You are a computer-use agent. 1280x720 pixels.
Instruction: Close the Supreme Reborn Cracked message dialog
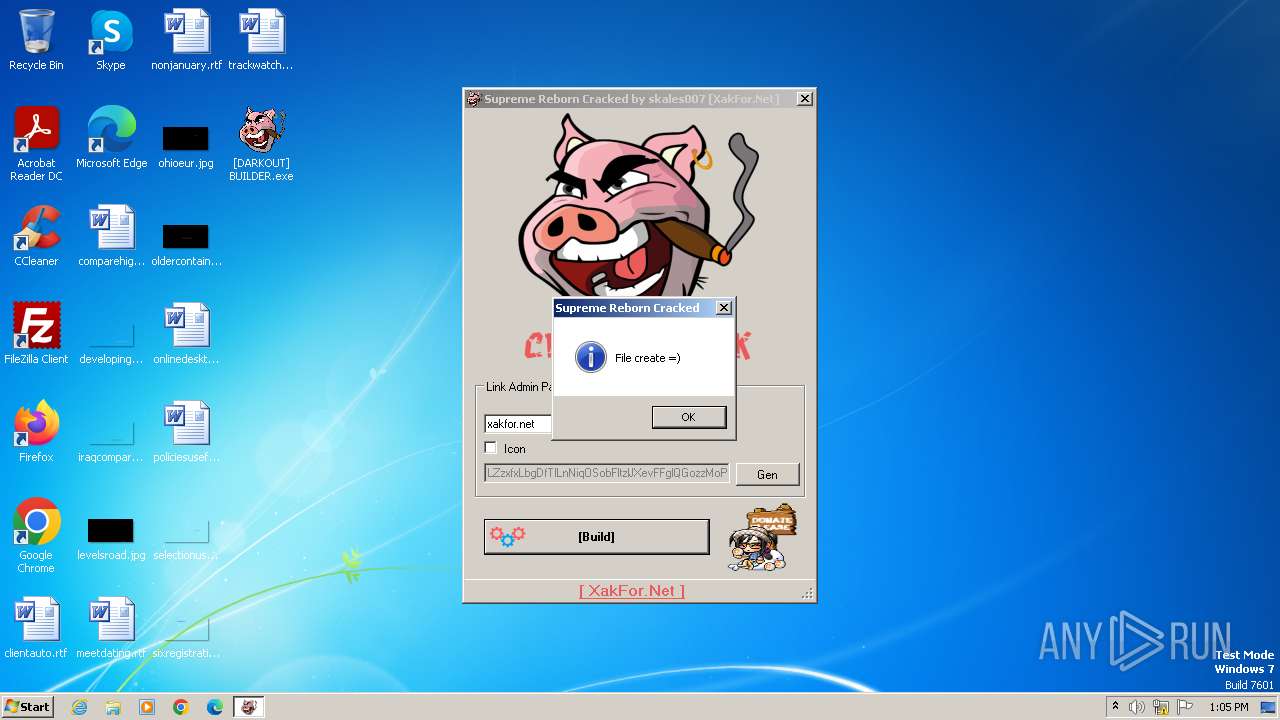(x=724, y=308)
